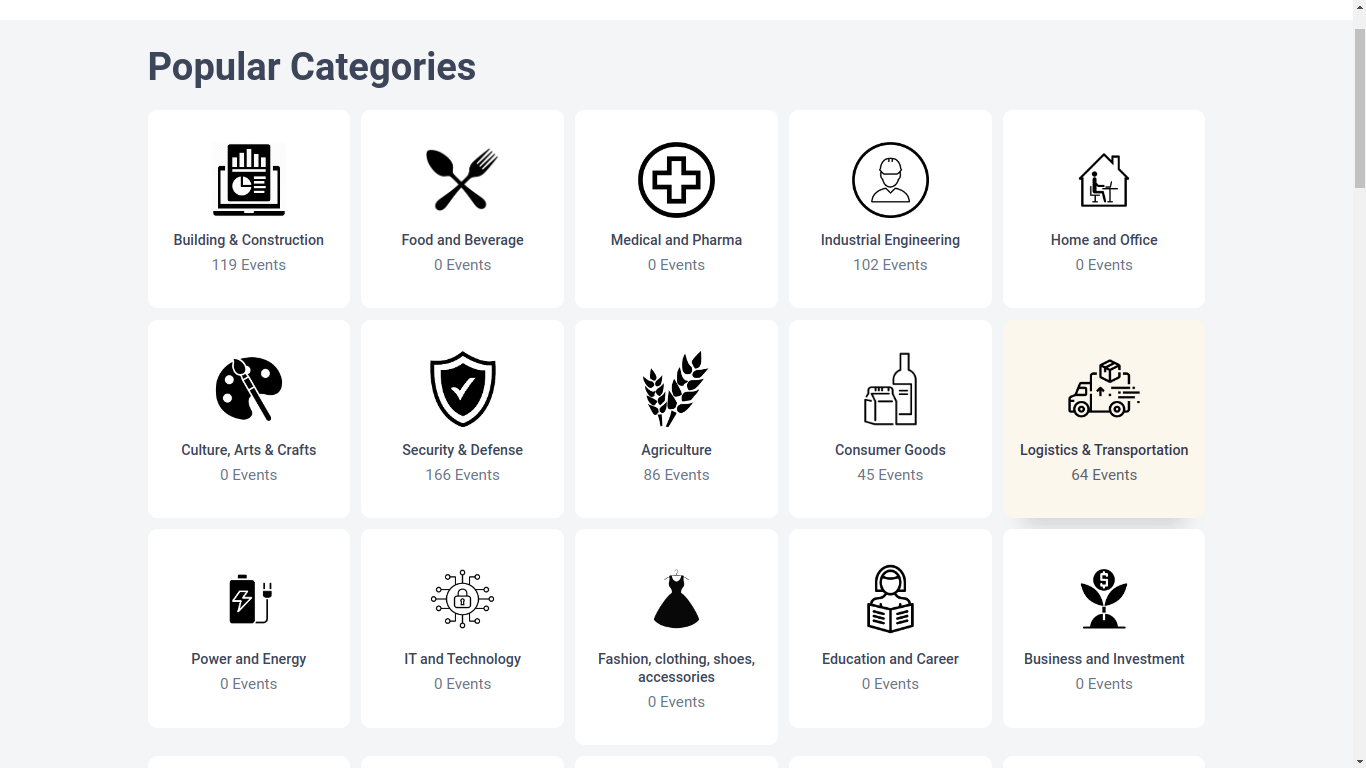Select the Food and Beverage fork-spoon icon
Viewport: 1366px width, 768px height.
pyautogui.click(x=462, y=180)
